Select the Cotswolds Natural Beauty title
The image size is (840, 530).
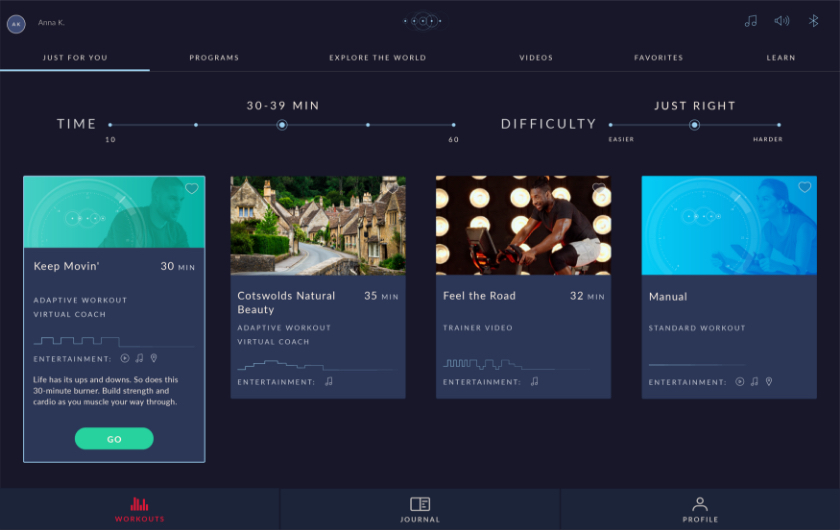pos(286,302)
